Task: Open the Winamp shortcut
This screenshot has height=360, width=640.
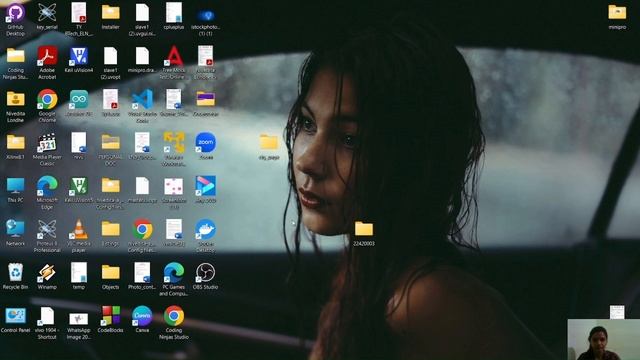Action: coord(47,272)
